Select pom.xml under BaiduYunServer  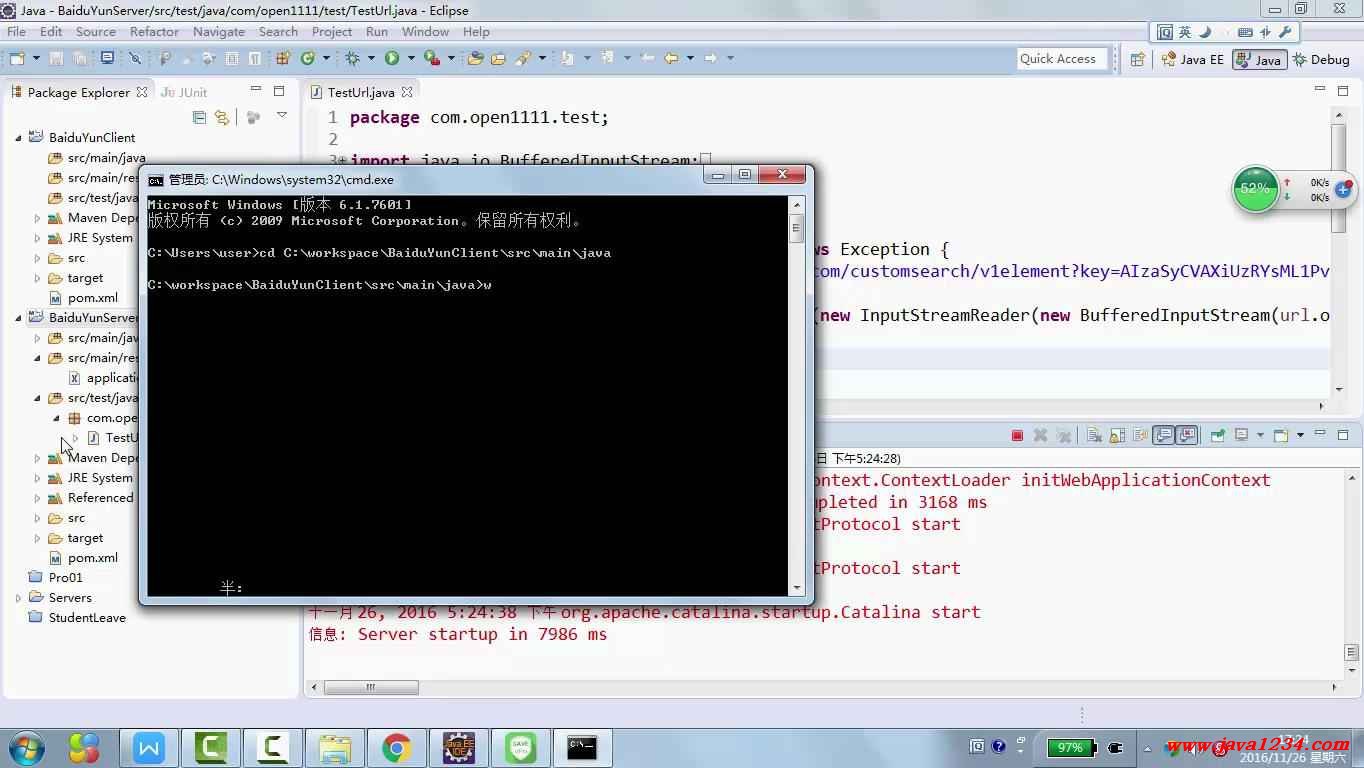92,558
